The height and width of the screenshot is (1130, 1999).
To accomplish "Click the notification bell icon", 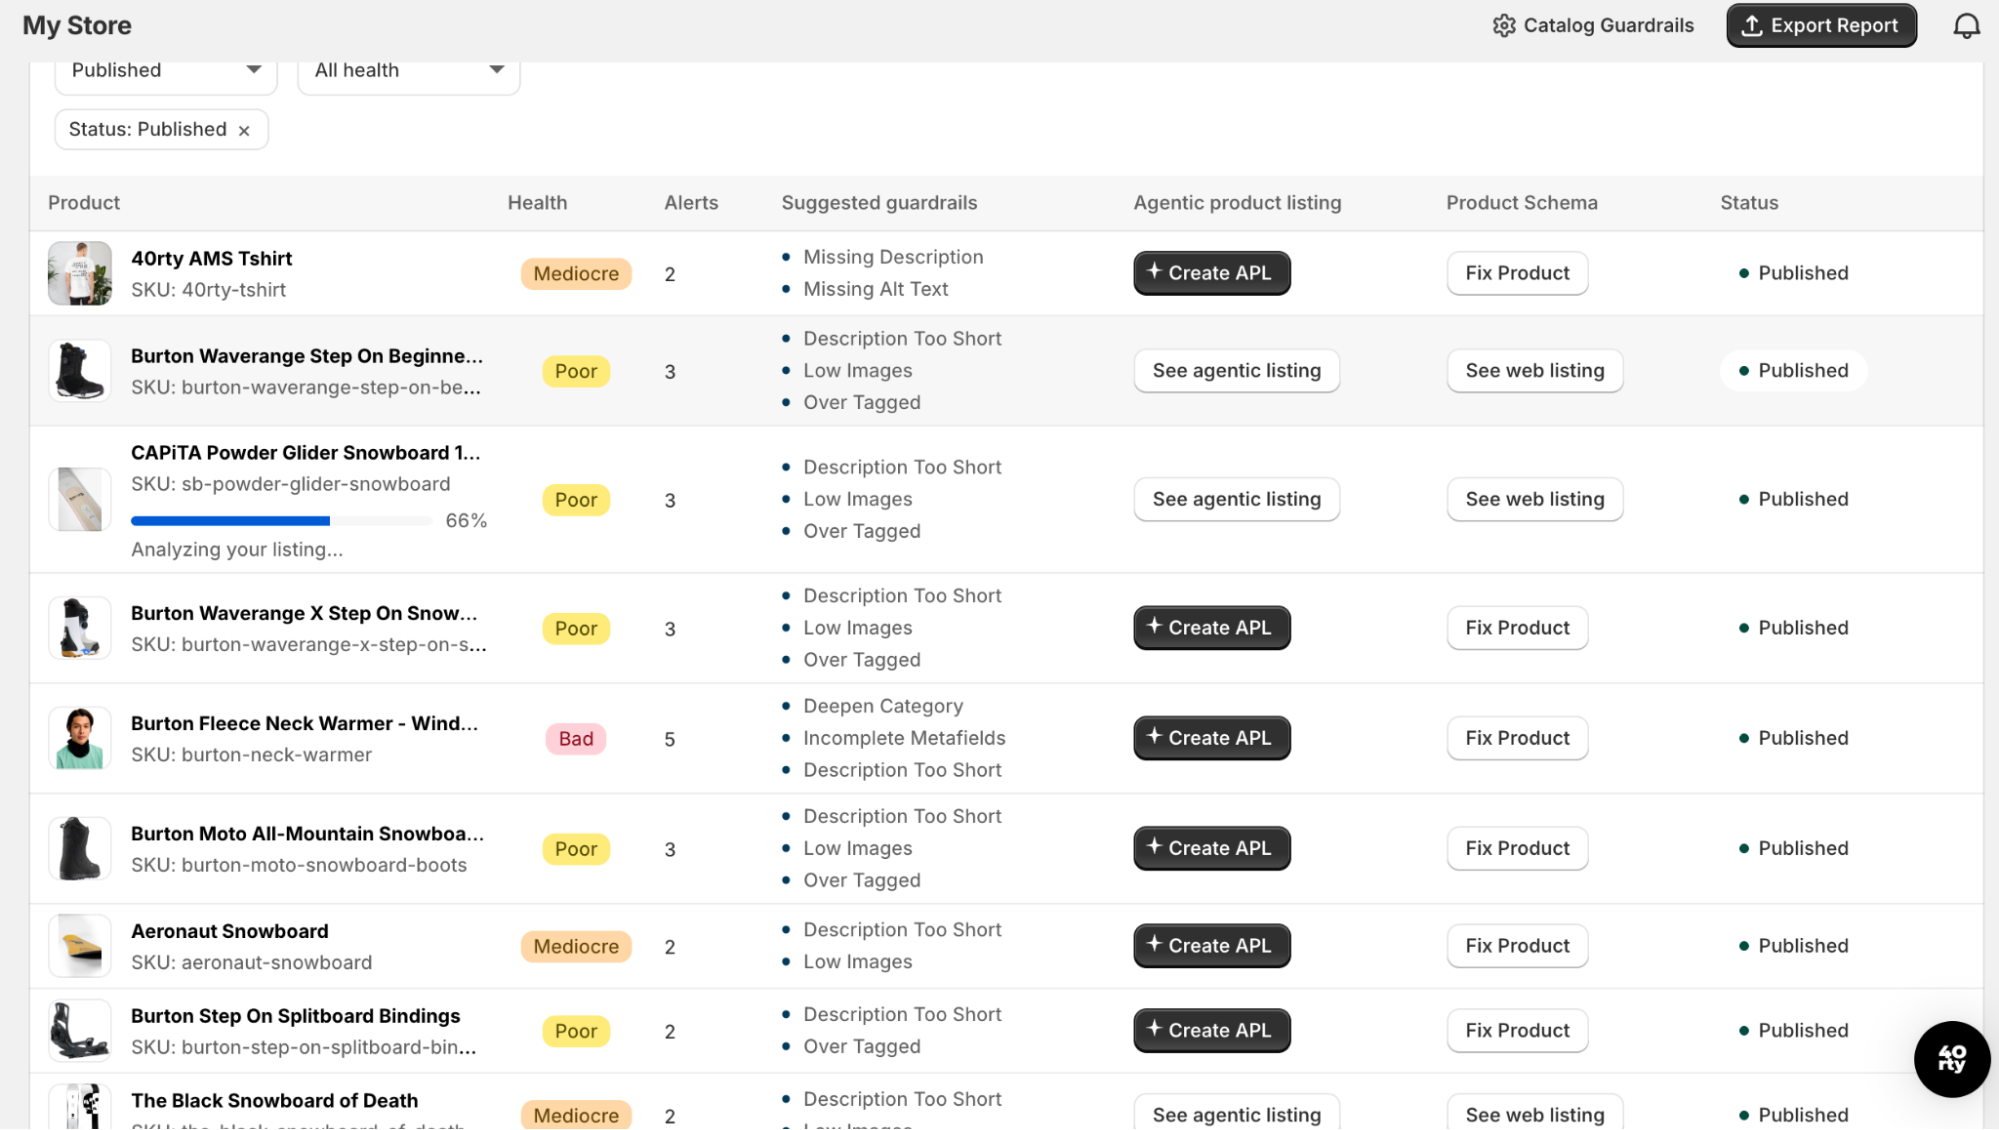I will (1966, 25).
